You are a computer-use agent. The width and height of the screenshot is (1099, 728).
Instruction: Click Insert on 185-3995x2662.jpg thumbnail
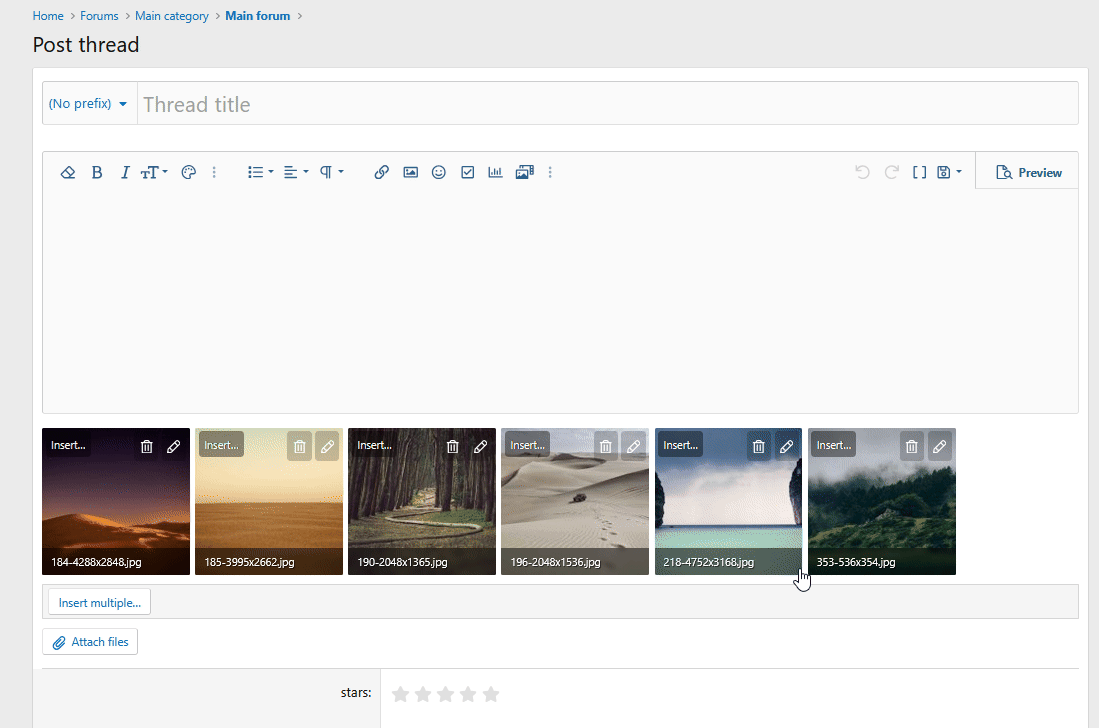[221, 445]
